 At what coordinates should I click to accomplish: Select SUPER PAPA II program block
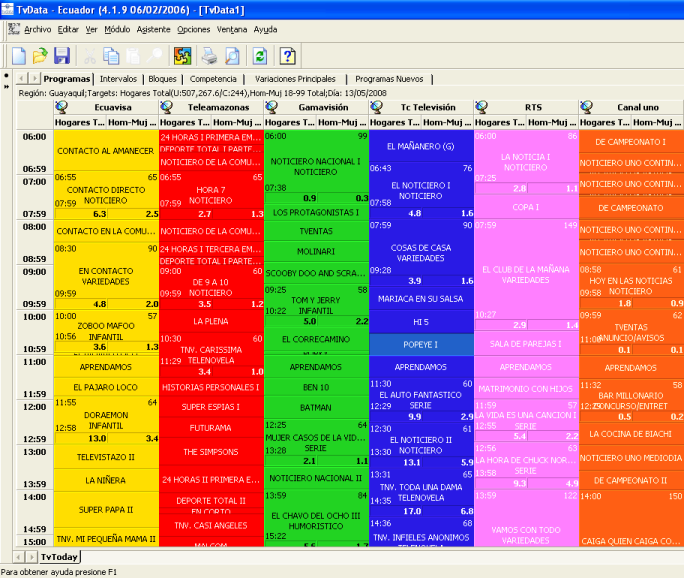pos(106,510)
